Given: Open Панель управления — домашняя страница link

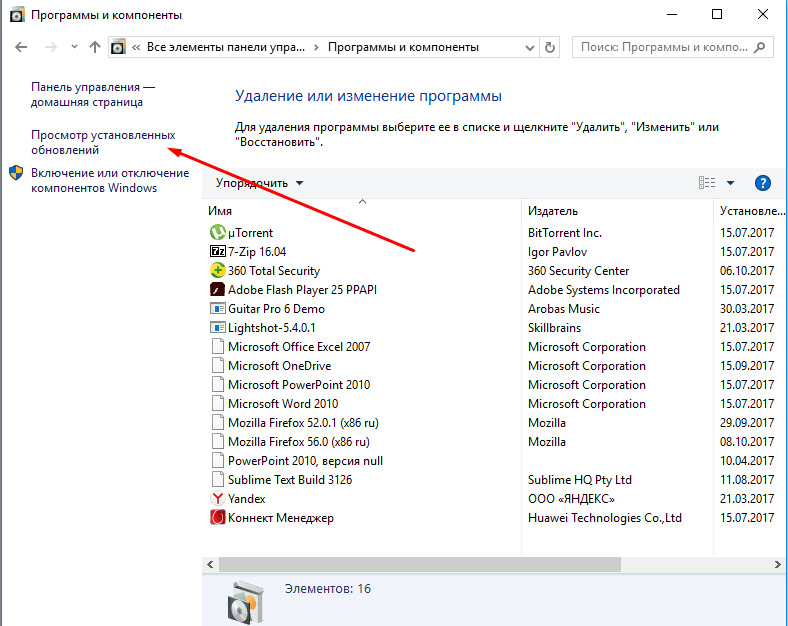Looking at the screenshot, I should pyautogui.click(x=93, y=94).
